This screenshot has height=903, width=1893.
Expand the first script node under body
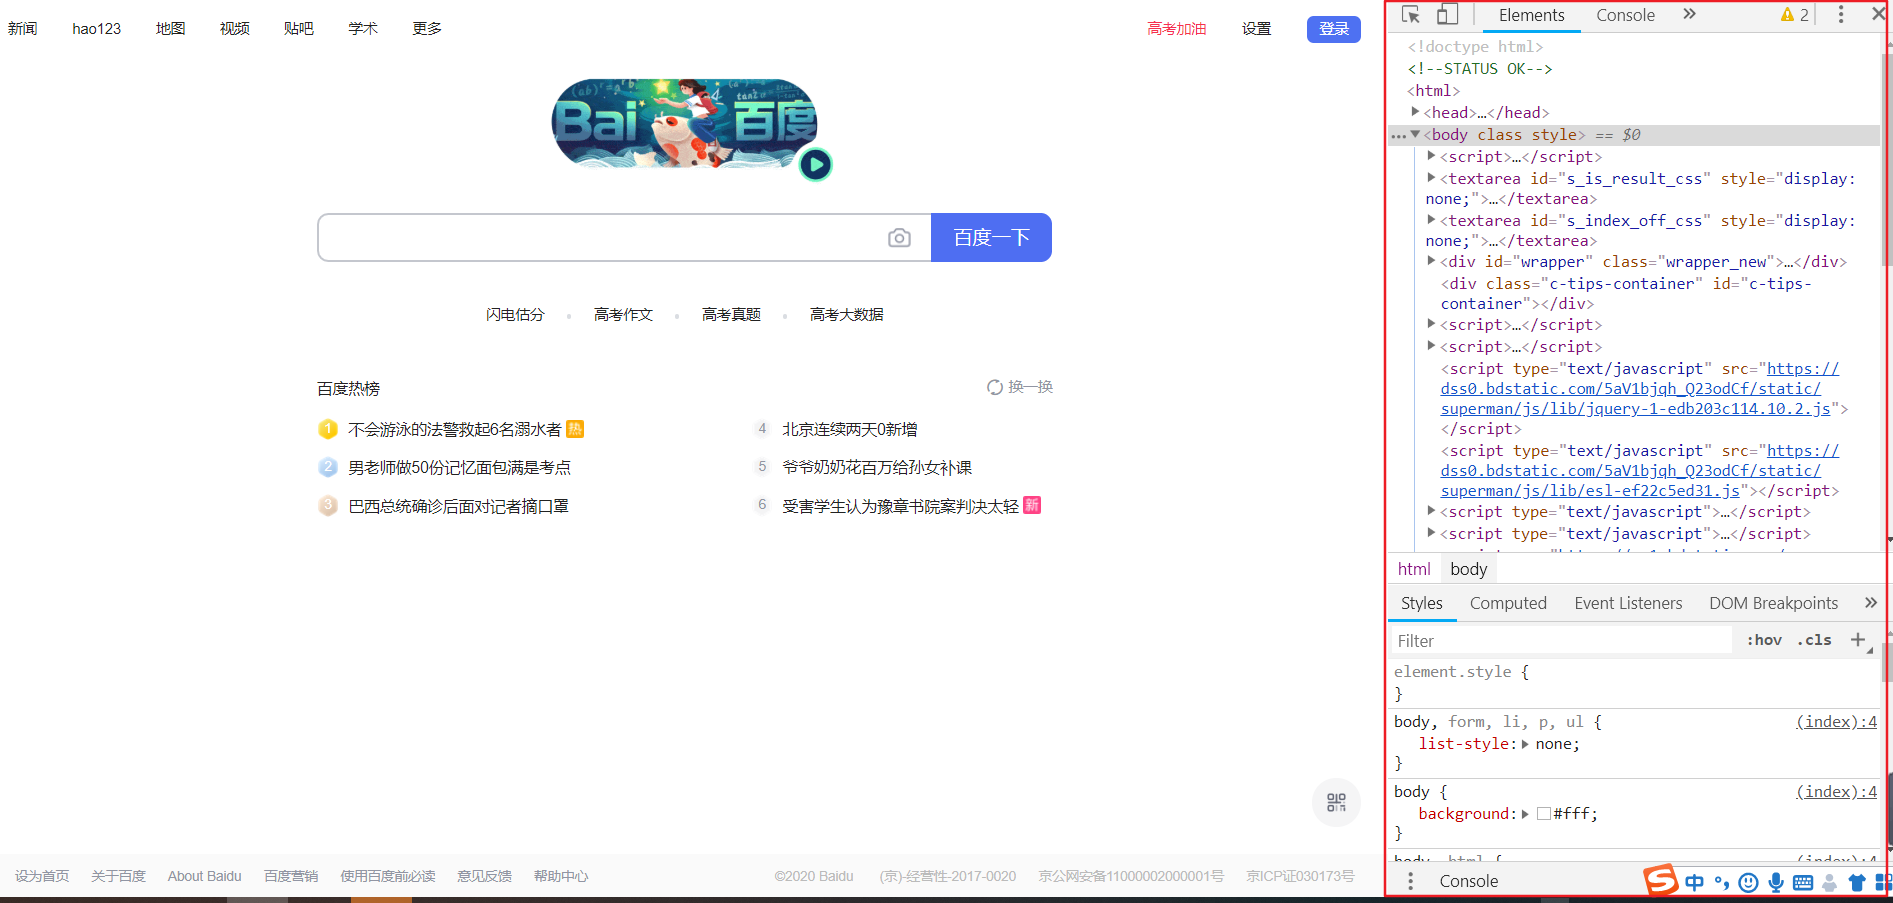[x=1431, y=156]
